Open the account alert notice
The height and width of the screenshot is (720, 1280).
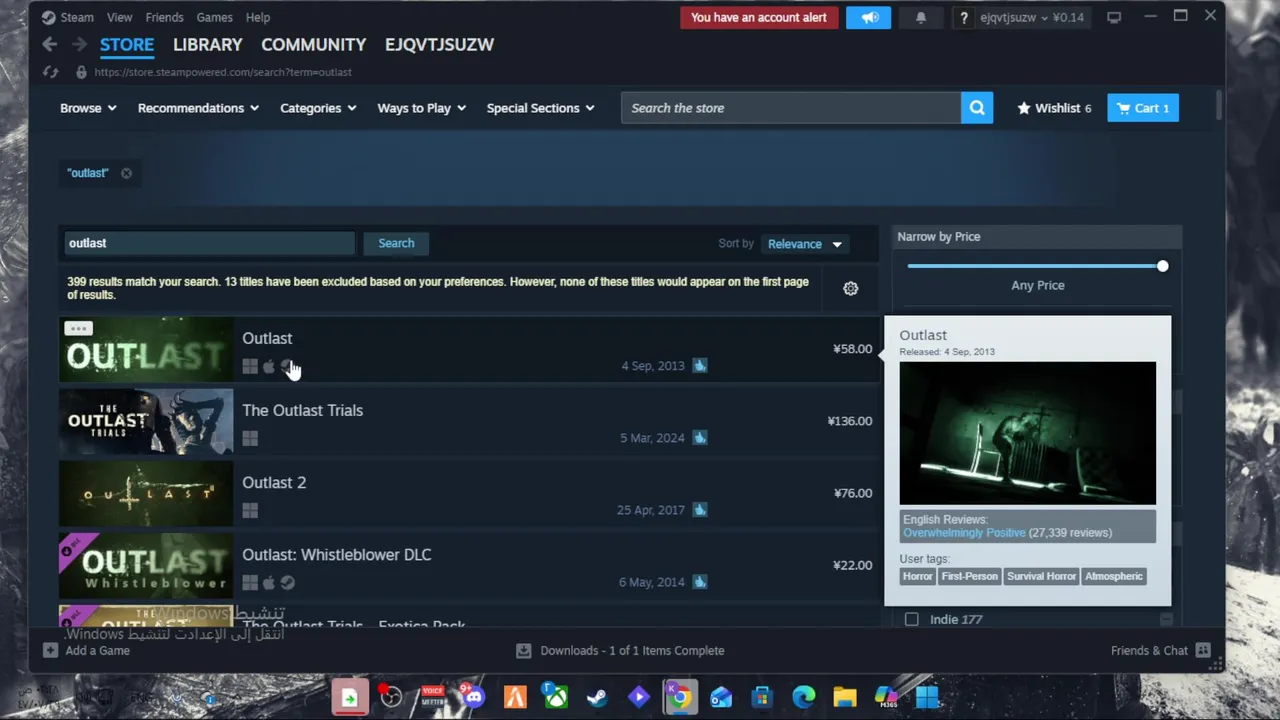(758, 17)
